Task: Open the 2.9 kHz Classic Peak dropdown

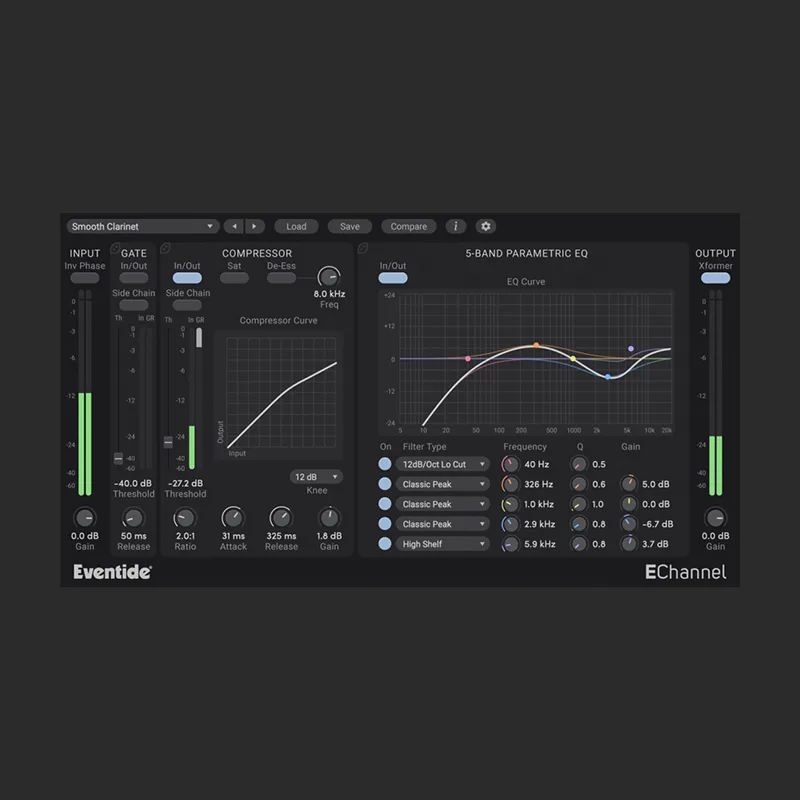Action: tap(442, 524)
